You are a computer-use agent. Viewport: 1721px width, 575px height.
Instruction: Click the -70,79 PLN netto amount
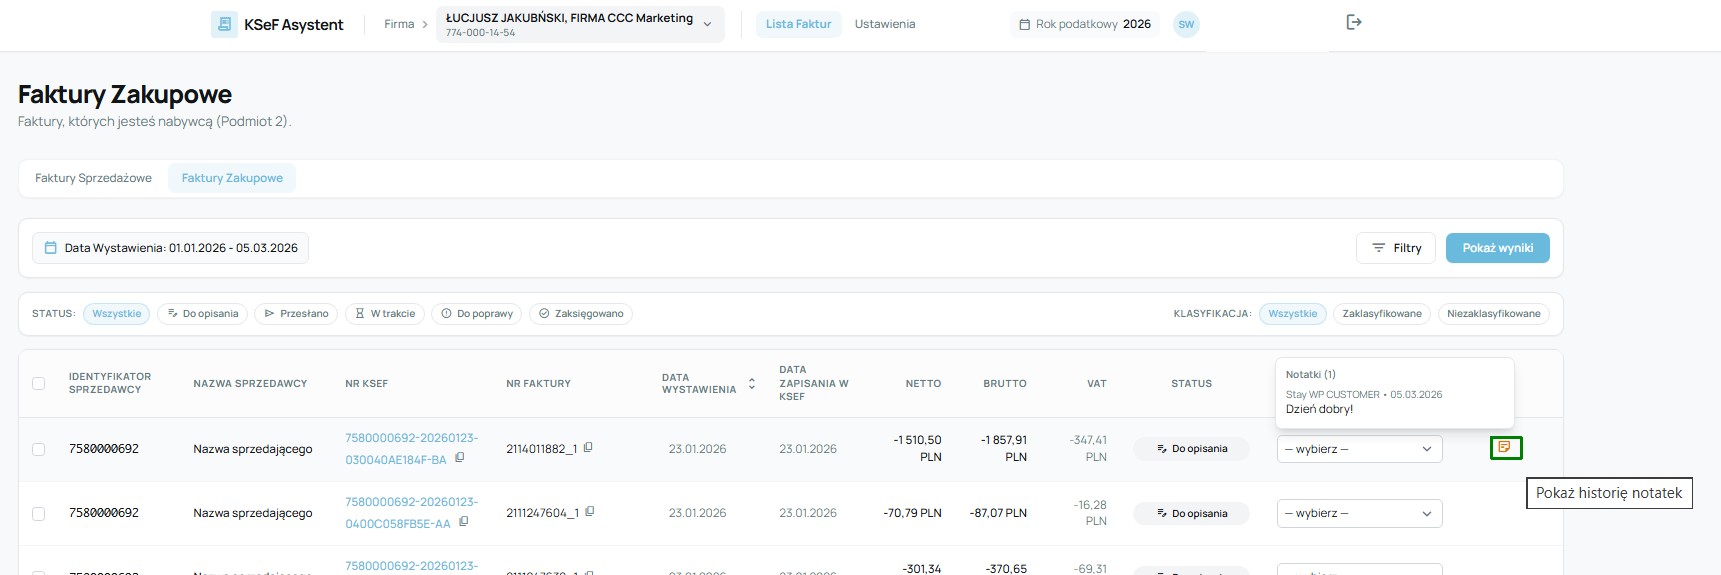tap(912, 513)
